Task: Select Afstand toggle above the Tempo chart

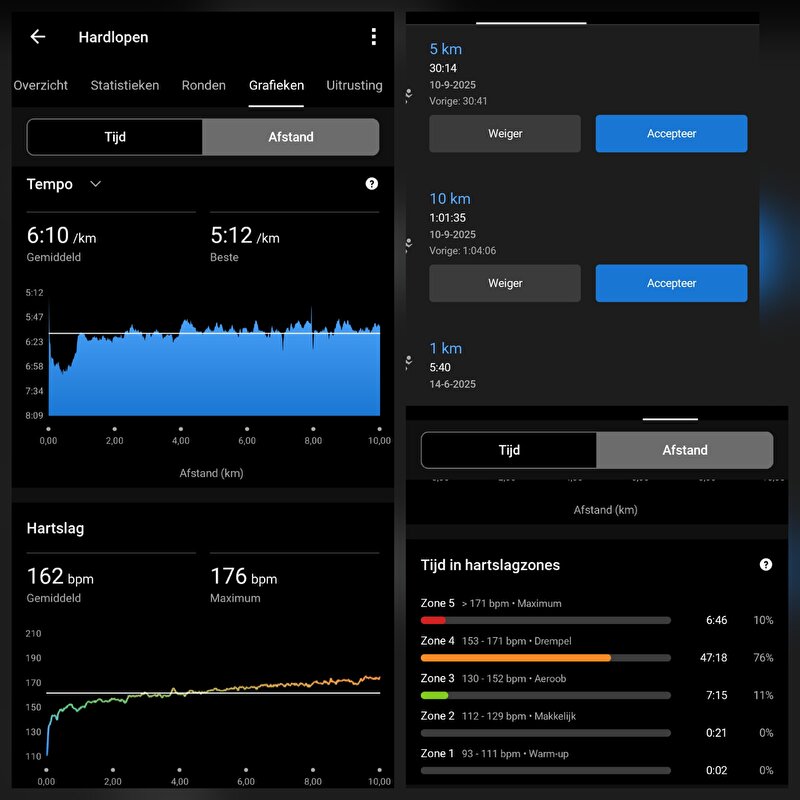Action: coord(290,137)
